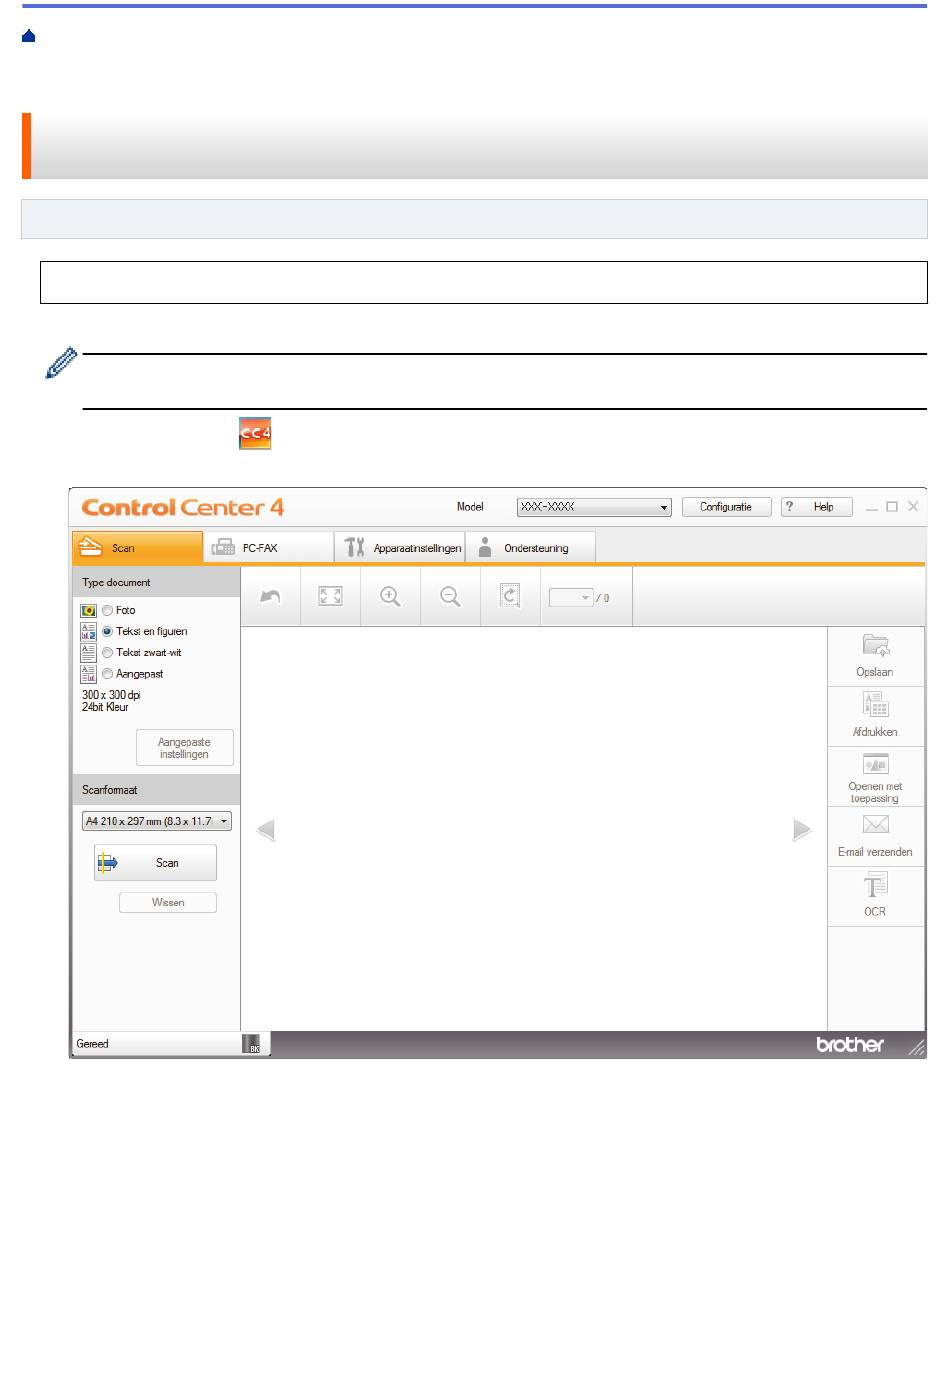This screenshot has width=950, height=1387.
Task: Click the Foto document type icon
Action: pyautogui.click(x=89, y=610)
